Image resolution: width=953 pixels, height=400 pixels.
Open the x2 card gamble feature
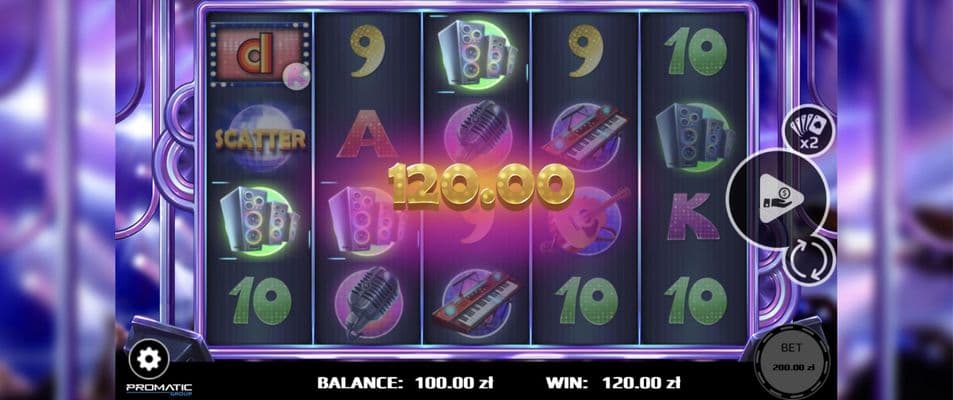[x=809, y=130]
